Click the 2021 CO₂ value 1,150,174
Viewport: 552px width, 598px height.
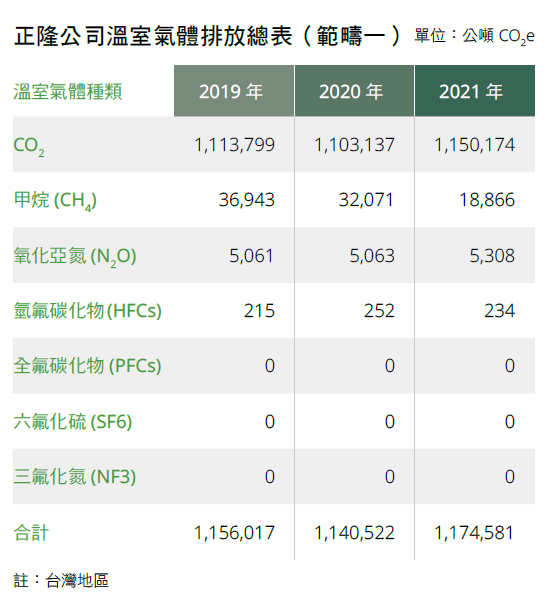475,145
